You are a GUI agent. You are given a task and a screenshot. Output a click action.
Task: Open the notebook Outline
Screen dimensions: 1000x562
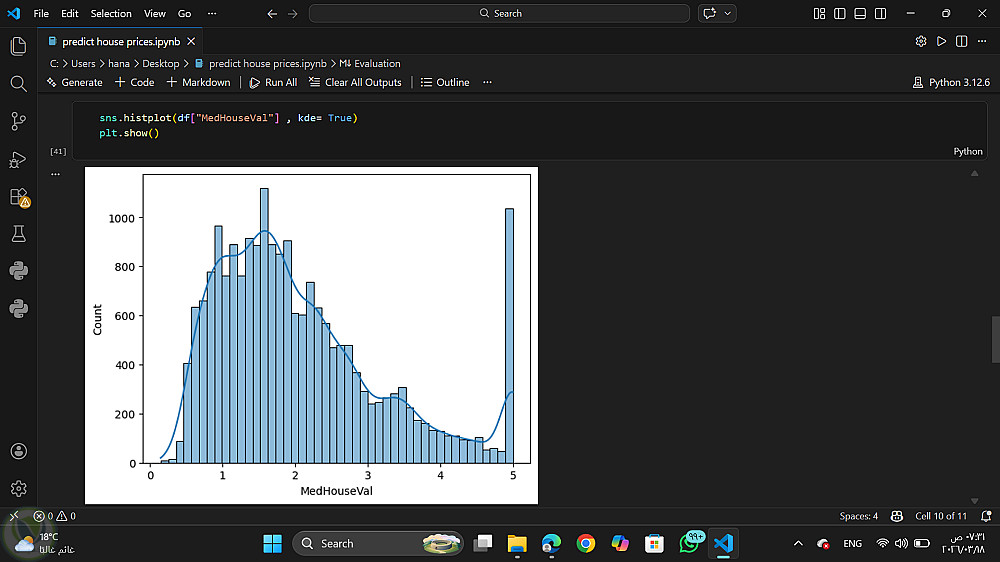(x=445, y=82)
